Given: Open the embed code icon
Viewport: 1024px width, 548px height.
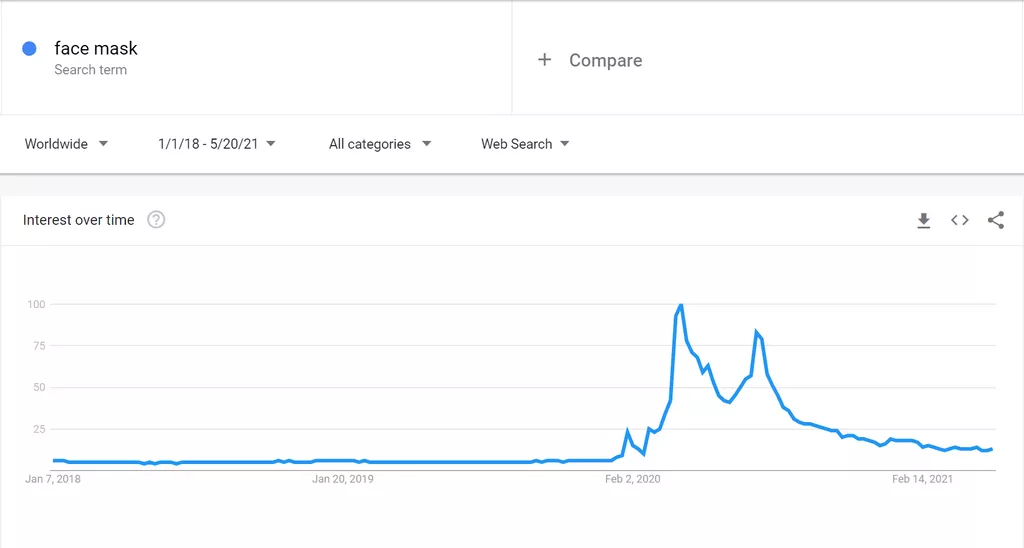Looking at the screenshot, I should click(x=959, y=220).
